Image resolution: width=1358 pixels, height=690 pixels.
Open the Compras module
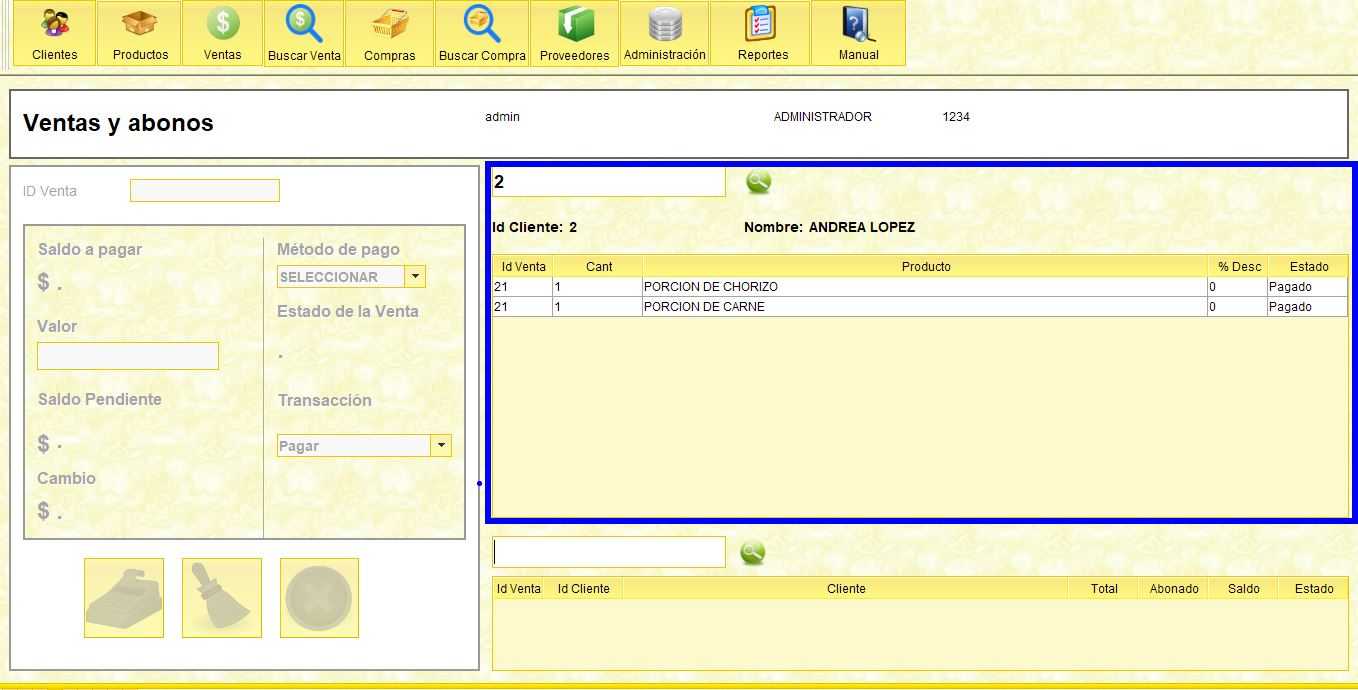(x=389, y=33)
